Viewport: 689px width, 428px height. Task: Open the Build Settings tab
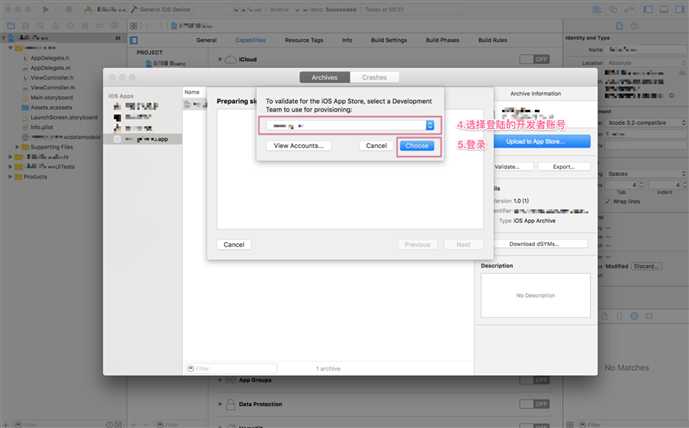389,40
